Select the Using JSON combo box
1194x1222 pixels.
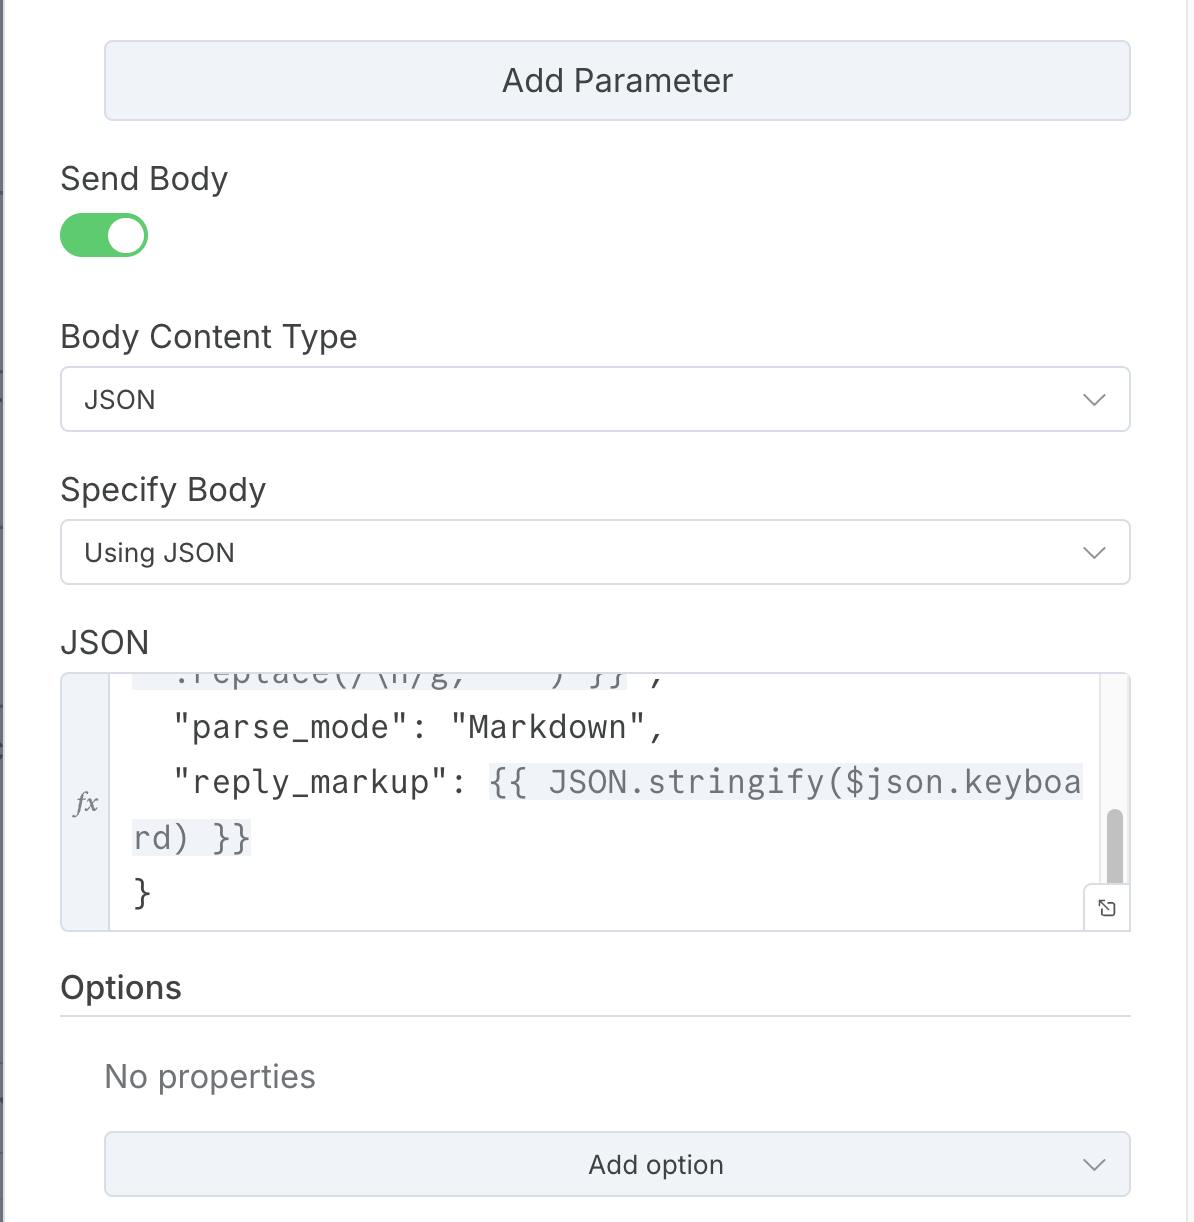596,552
